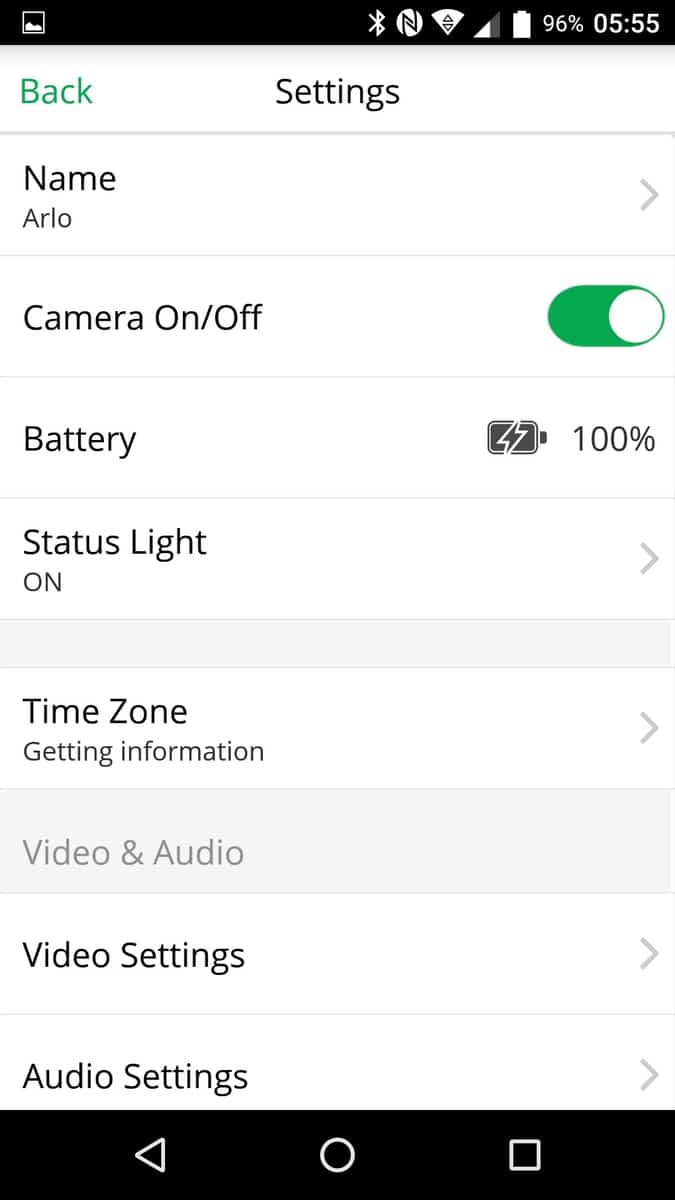
Task: Open the Video Settings chevron
Action: [648, 954]
